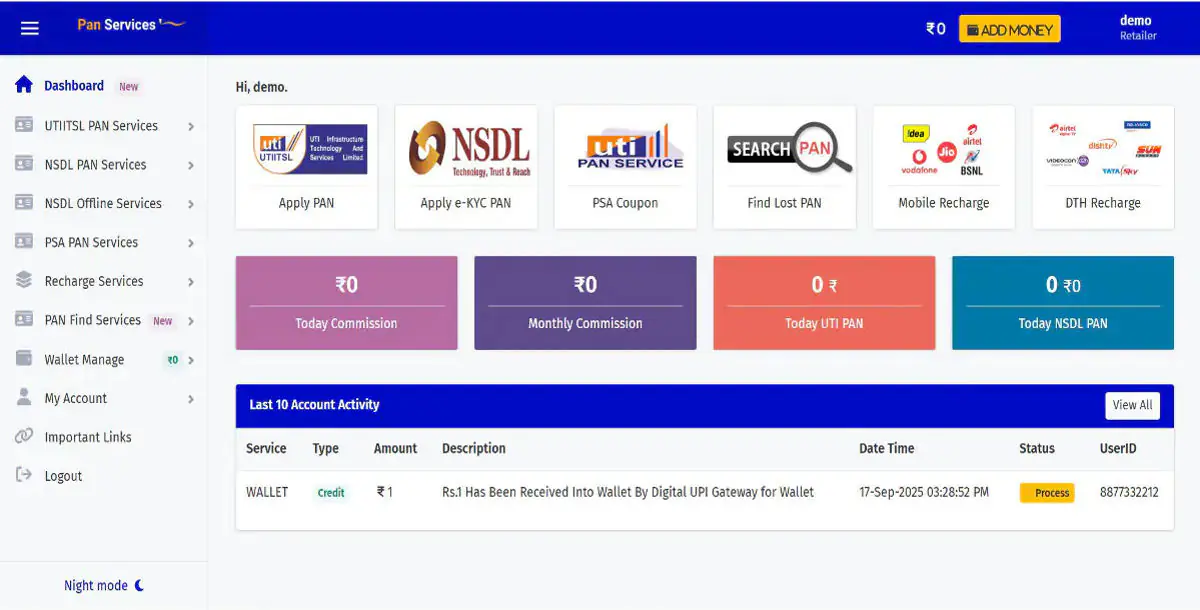Image resolution: width=1200 pixels, height=610 pixels.
Task: Open the PSA Coupon service
Action: (x=625, y=167)
